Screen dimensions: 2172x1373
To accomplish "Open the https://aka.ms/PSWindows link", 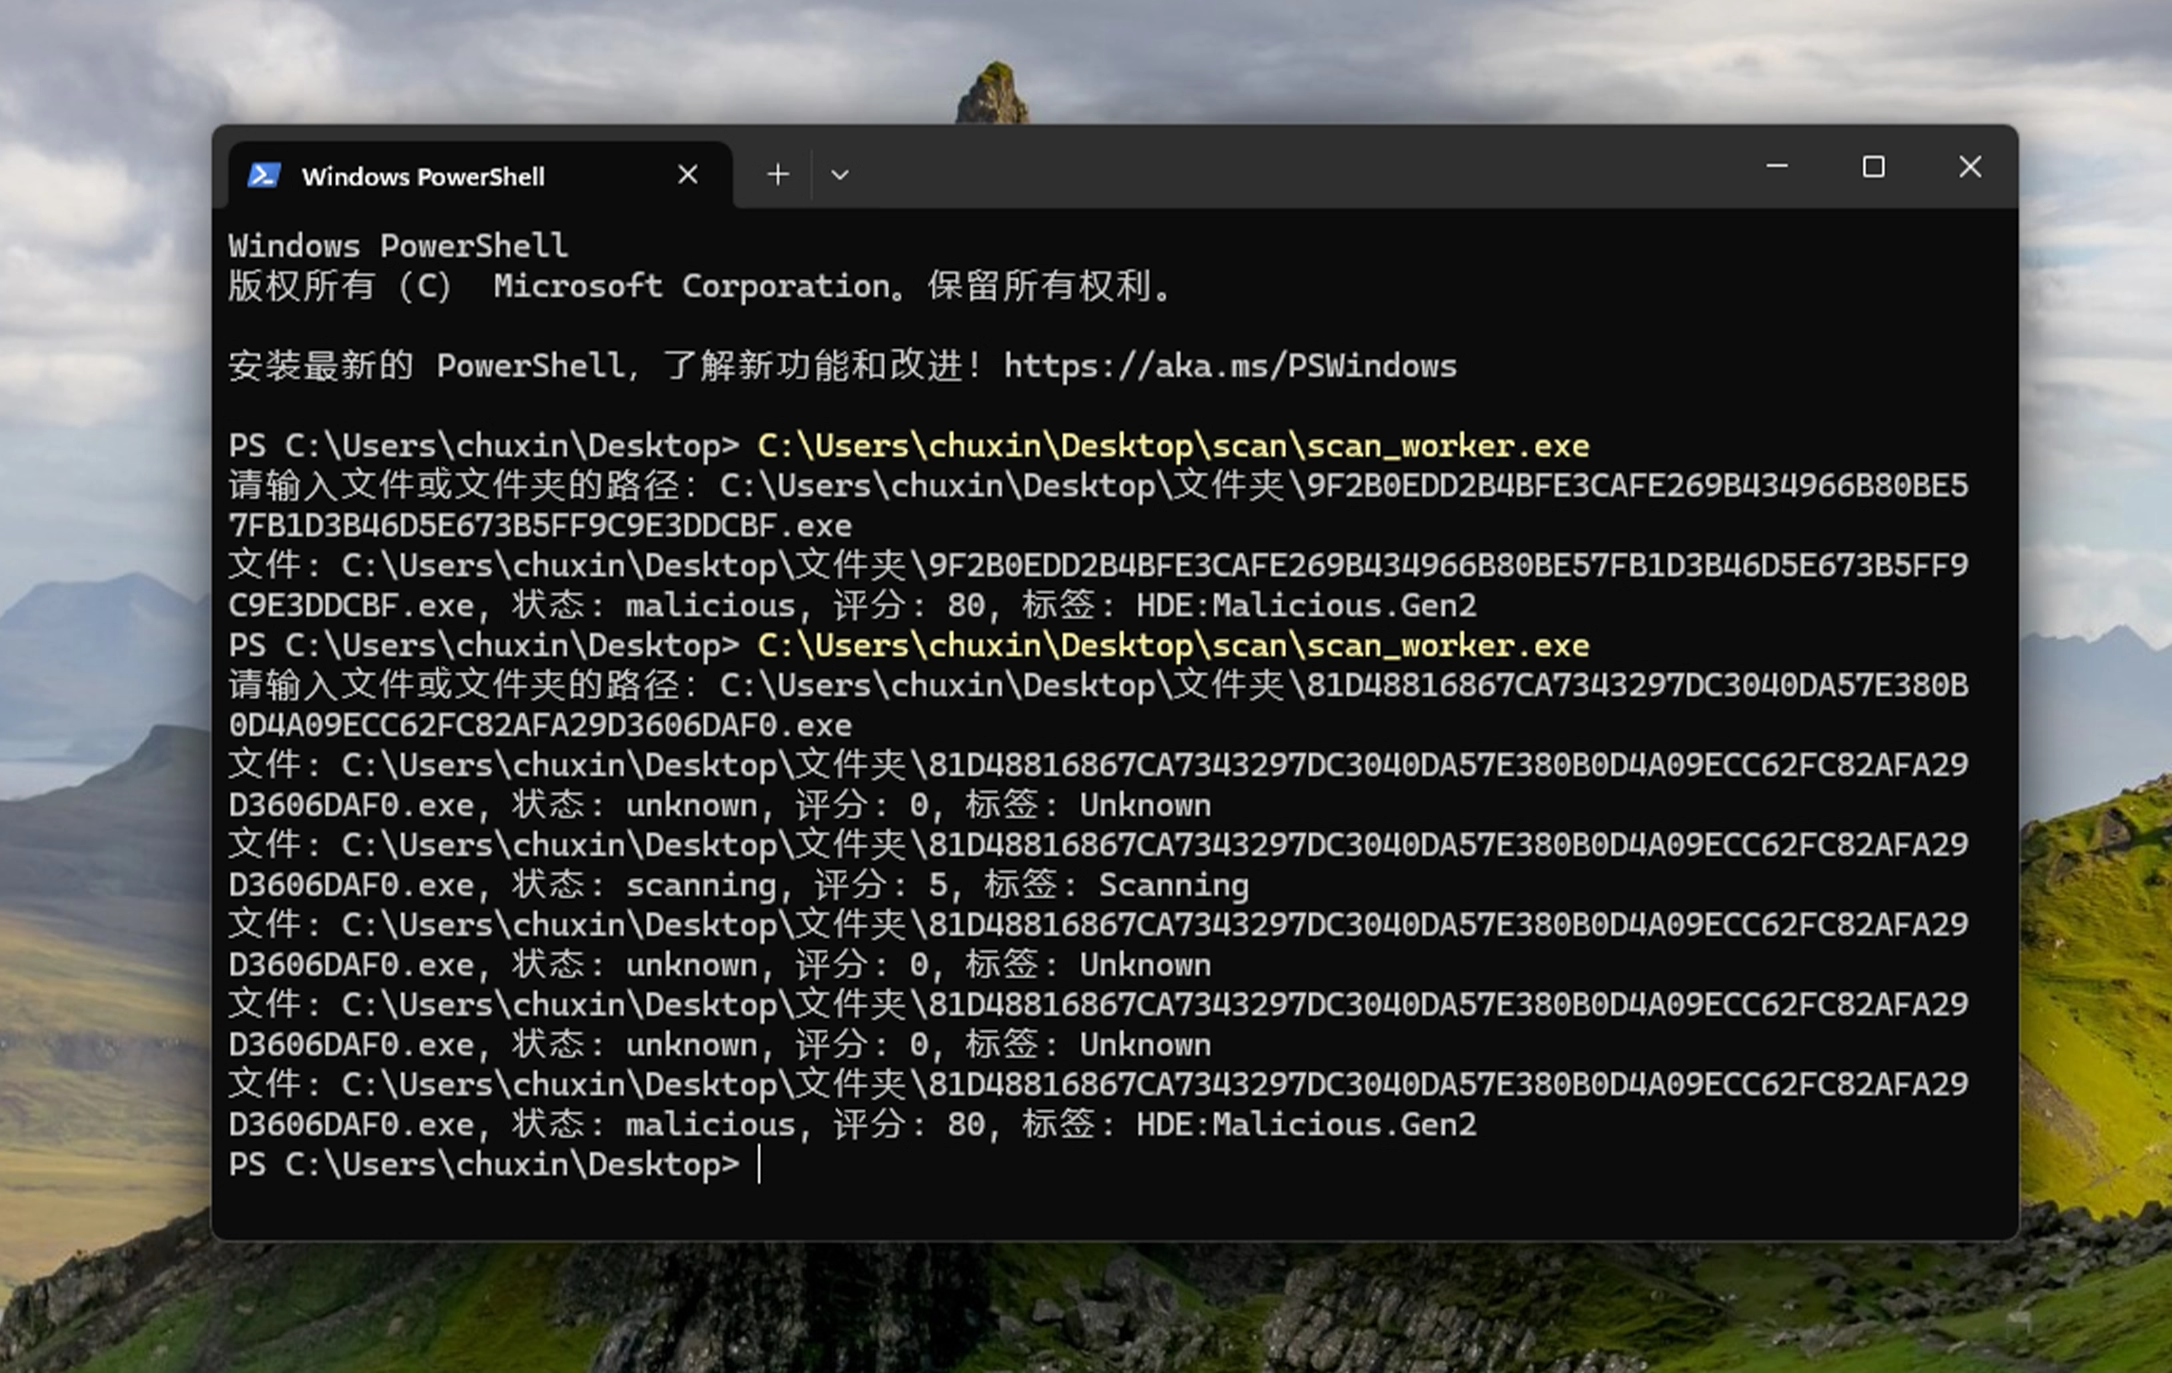I will pyautogui.click(x=1228, y=366).
